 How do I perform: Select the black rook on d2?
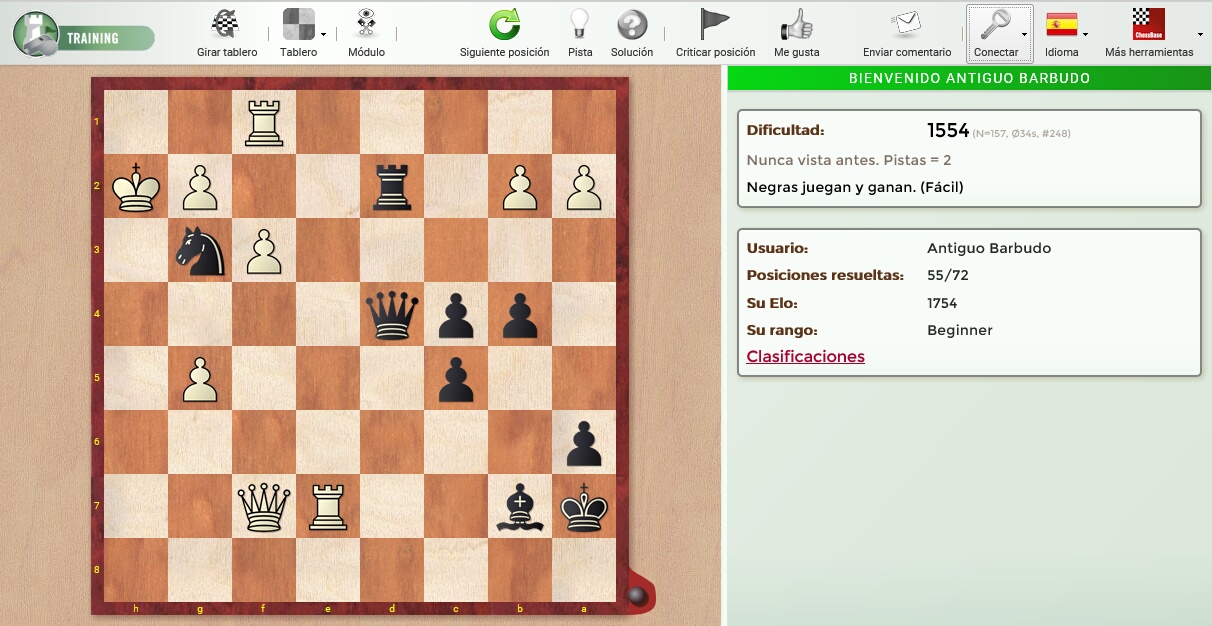click(x=392, y=186)
